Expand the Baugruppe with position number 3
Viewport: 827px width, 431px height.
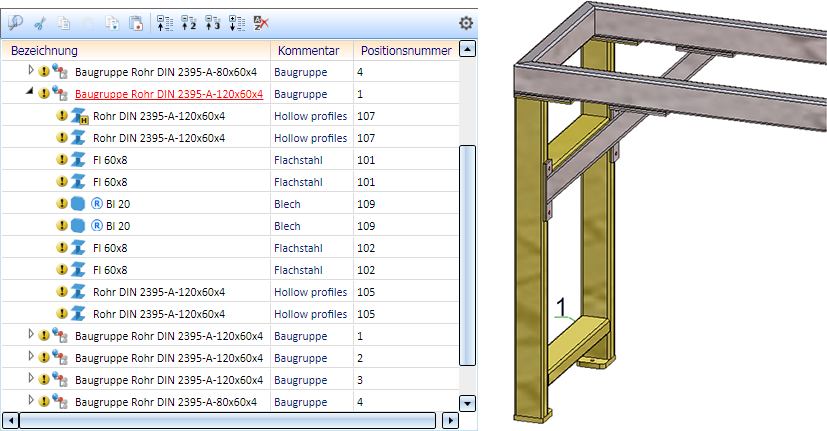pos(30,379)
